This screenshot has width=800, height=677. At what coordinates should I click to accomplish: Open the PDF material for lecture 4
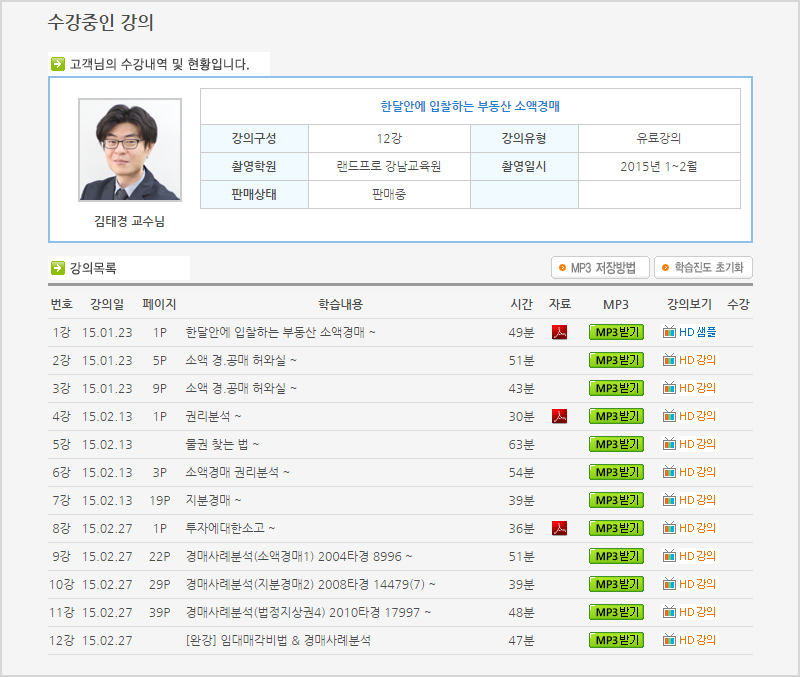[x=560, y=416]
